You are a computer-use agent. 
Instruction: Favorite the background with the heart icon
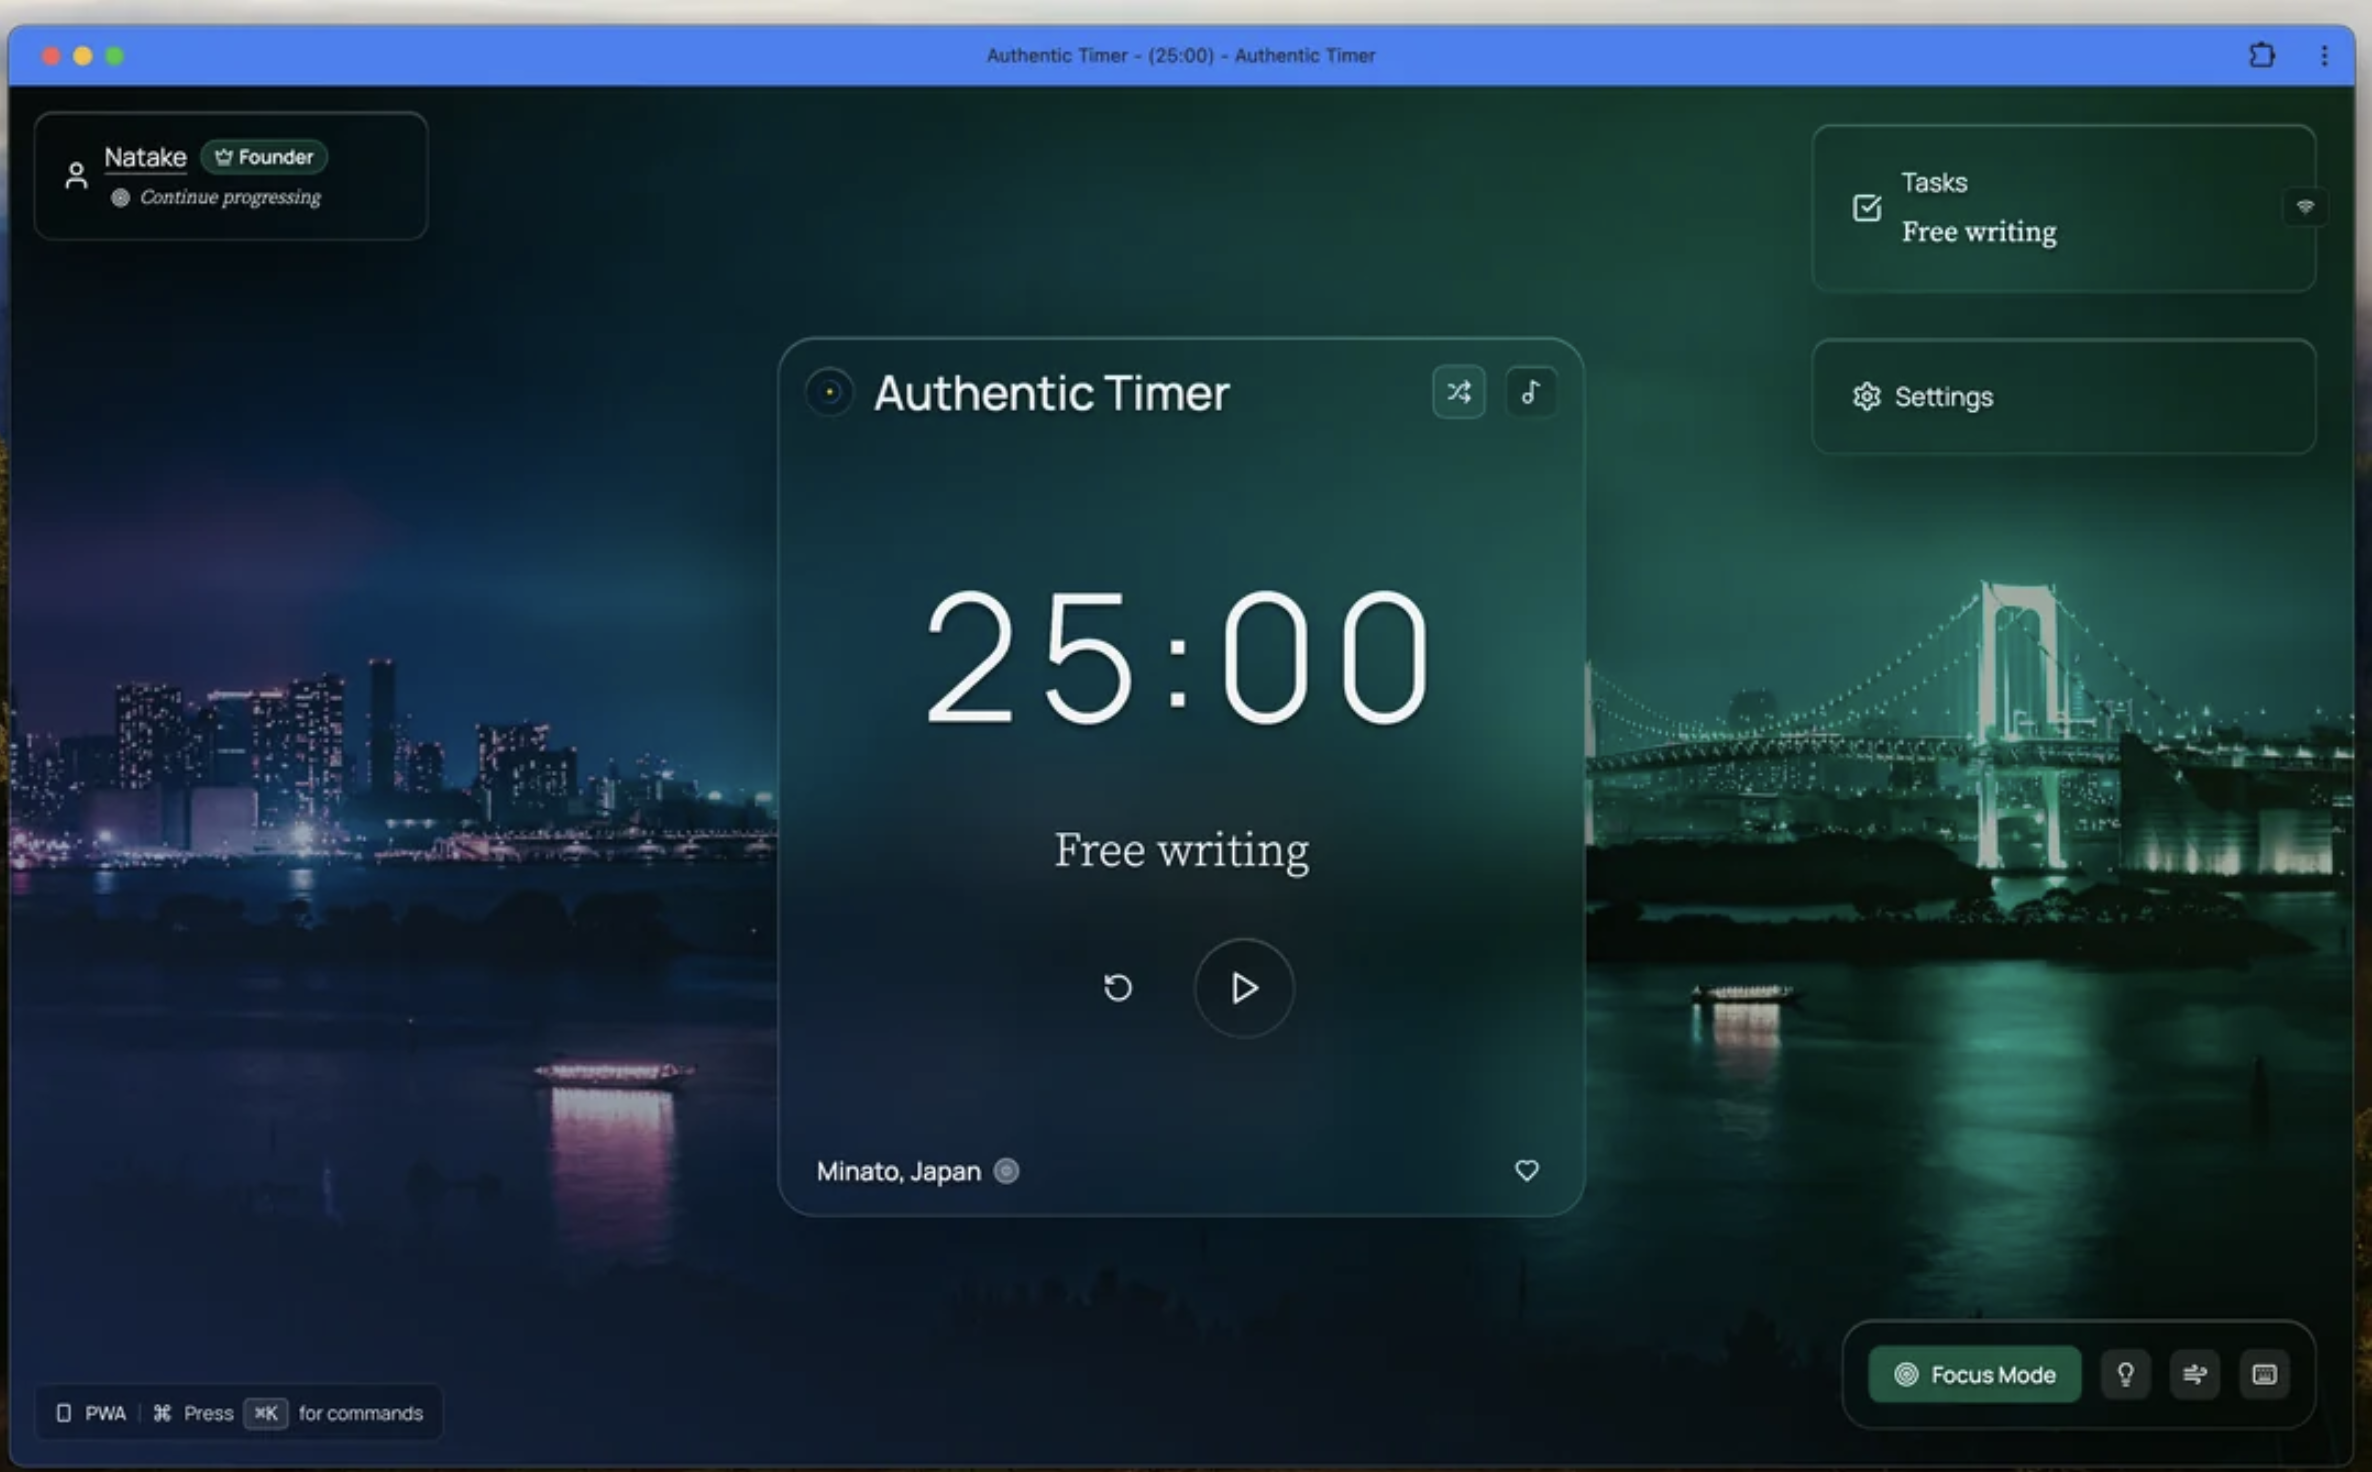click(1526, 1170)
